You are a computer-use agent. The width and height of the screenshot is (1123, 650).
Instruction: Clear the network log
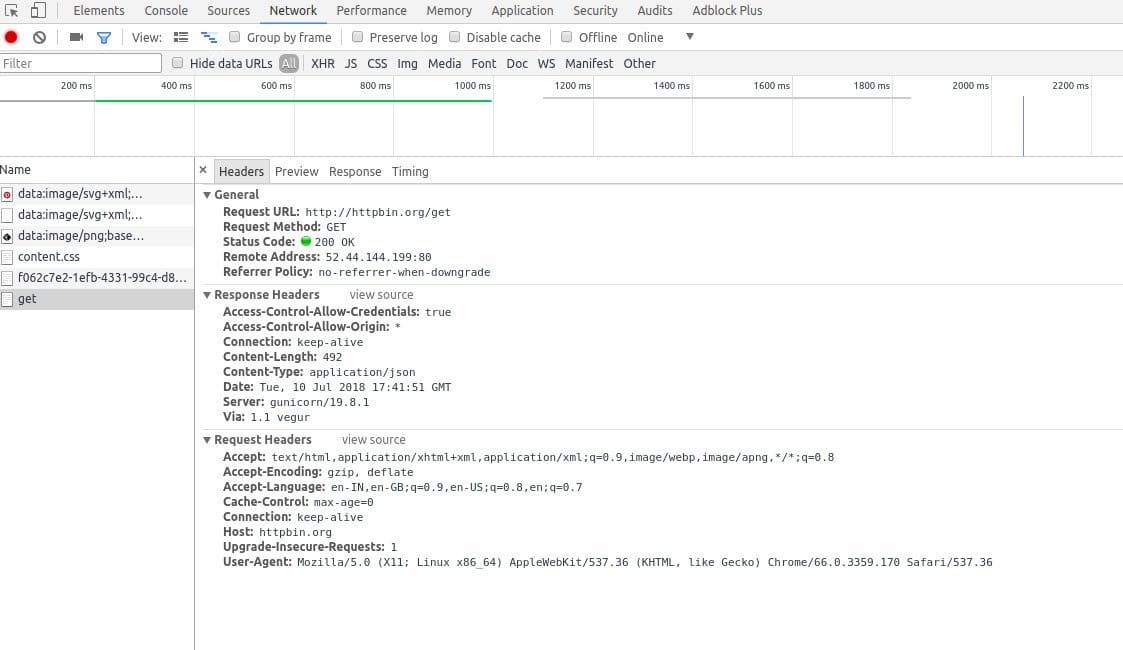point(39,37)
